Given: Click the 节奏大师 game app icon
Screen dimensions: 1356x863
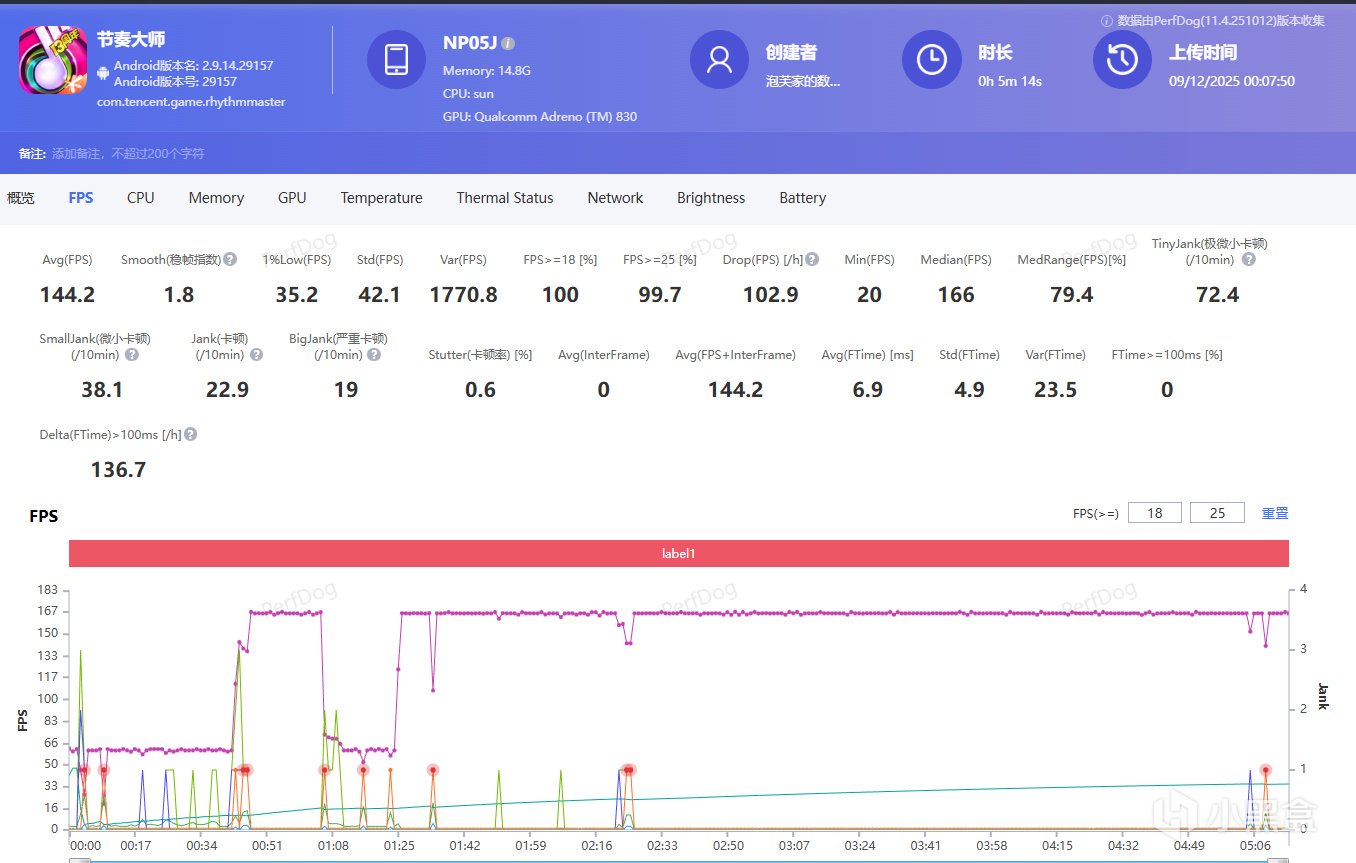Looking at the screenshot, I should (x=52, y=59).
